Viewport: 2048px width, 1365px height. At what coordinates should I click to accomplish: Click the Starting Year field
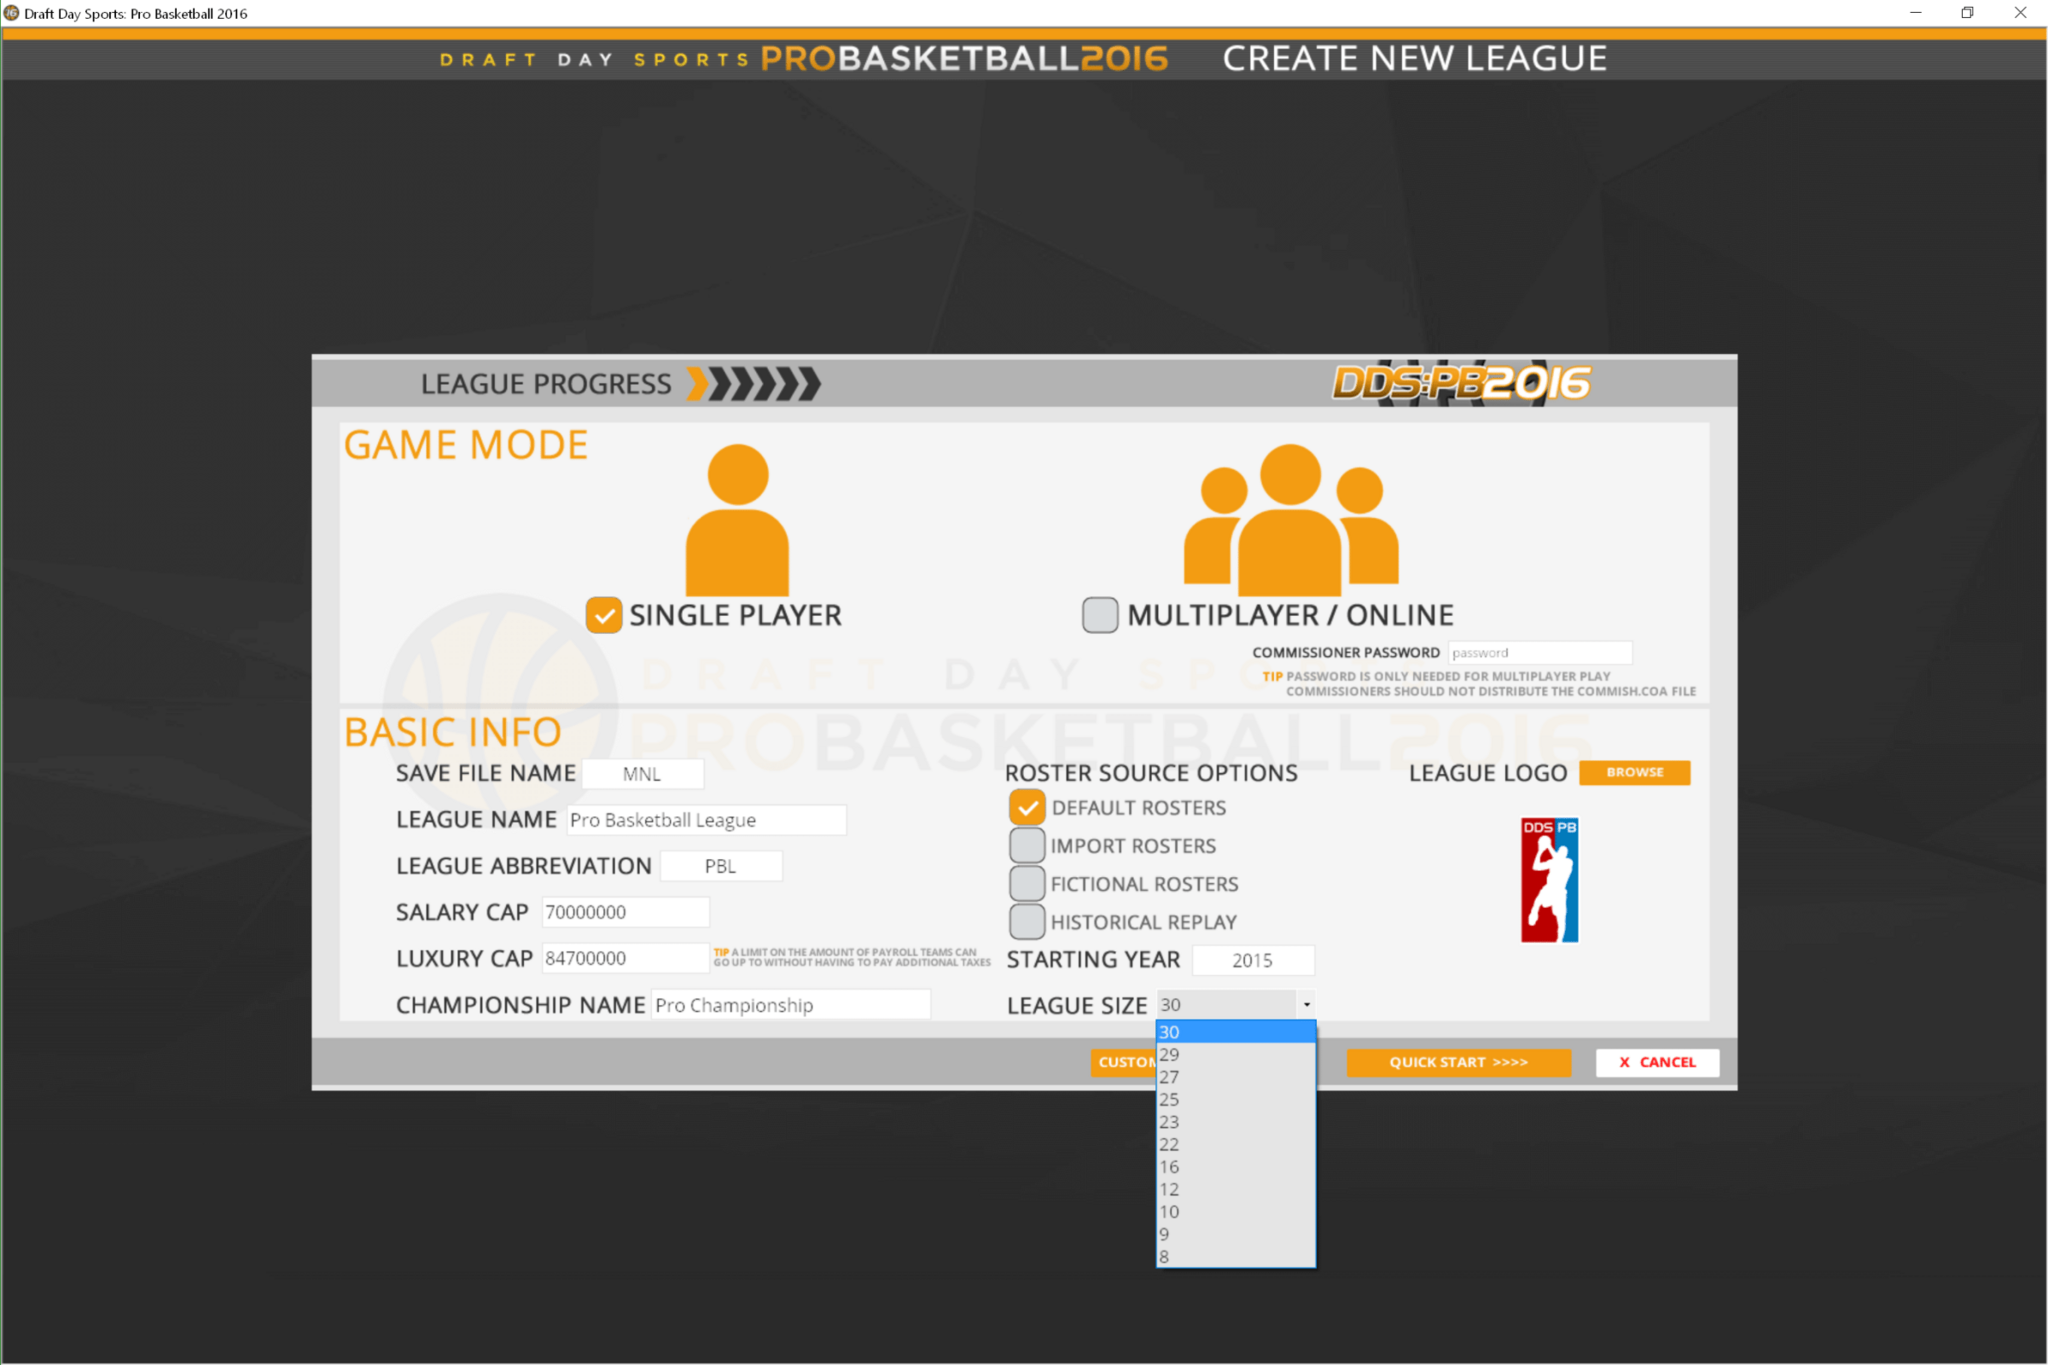1253,960
